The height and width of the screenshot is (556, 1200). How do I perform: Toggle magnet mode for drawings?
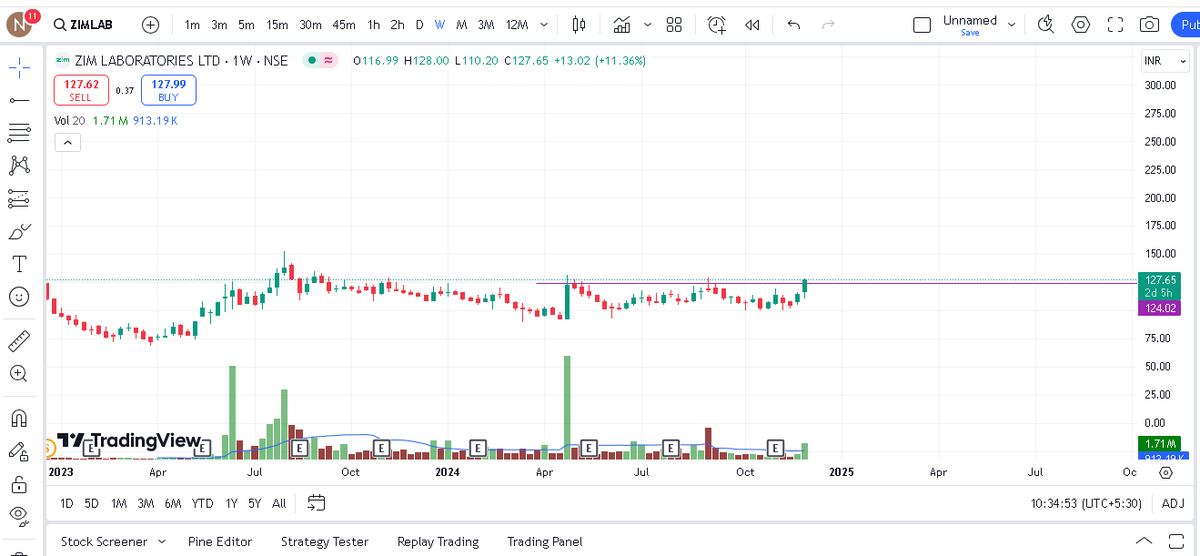click(x=19, y=417)
